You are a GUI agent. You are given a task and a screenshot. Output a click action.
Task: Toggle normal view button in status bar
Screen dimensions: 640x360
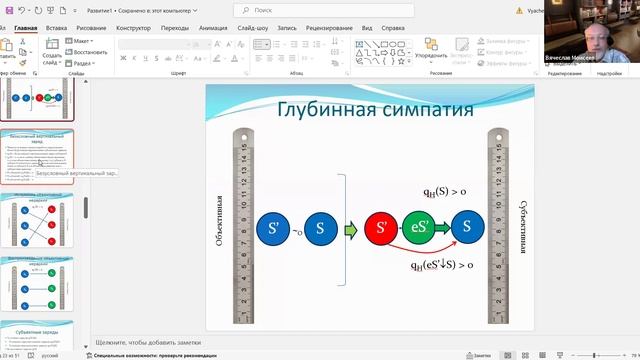(508, 356)
